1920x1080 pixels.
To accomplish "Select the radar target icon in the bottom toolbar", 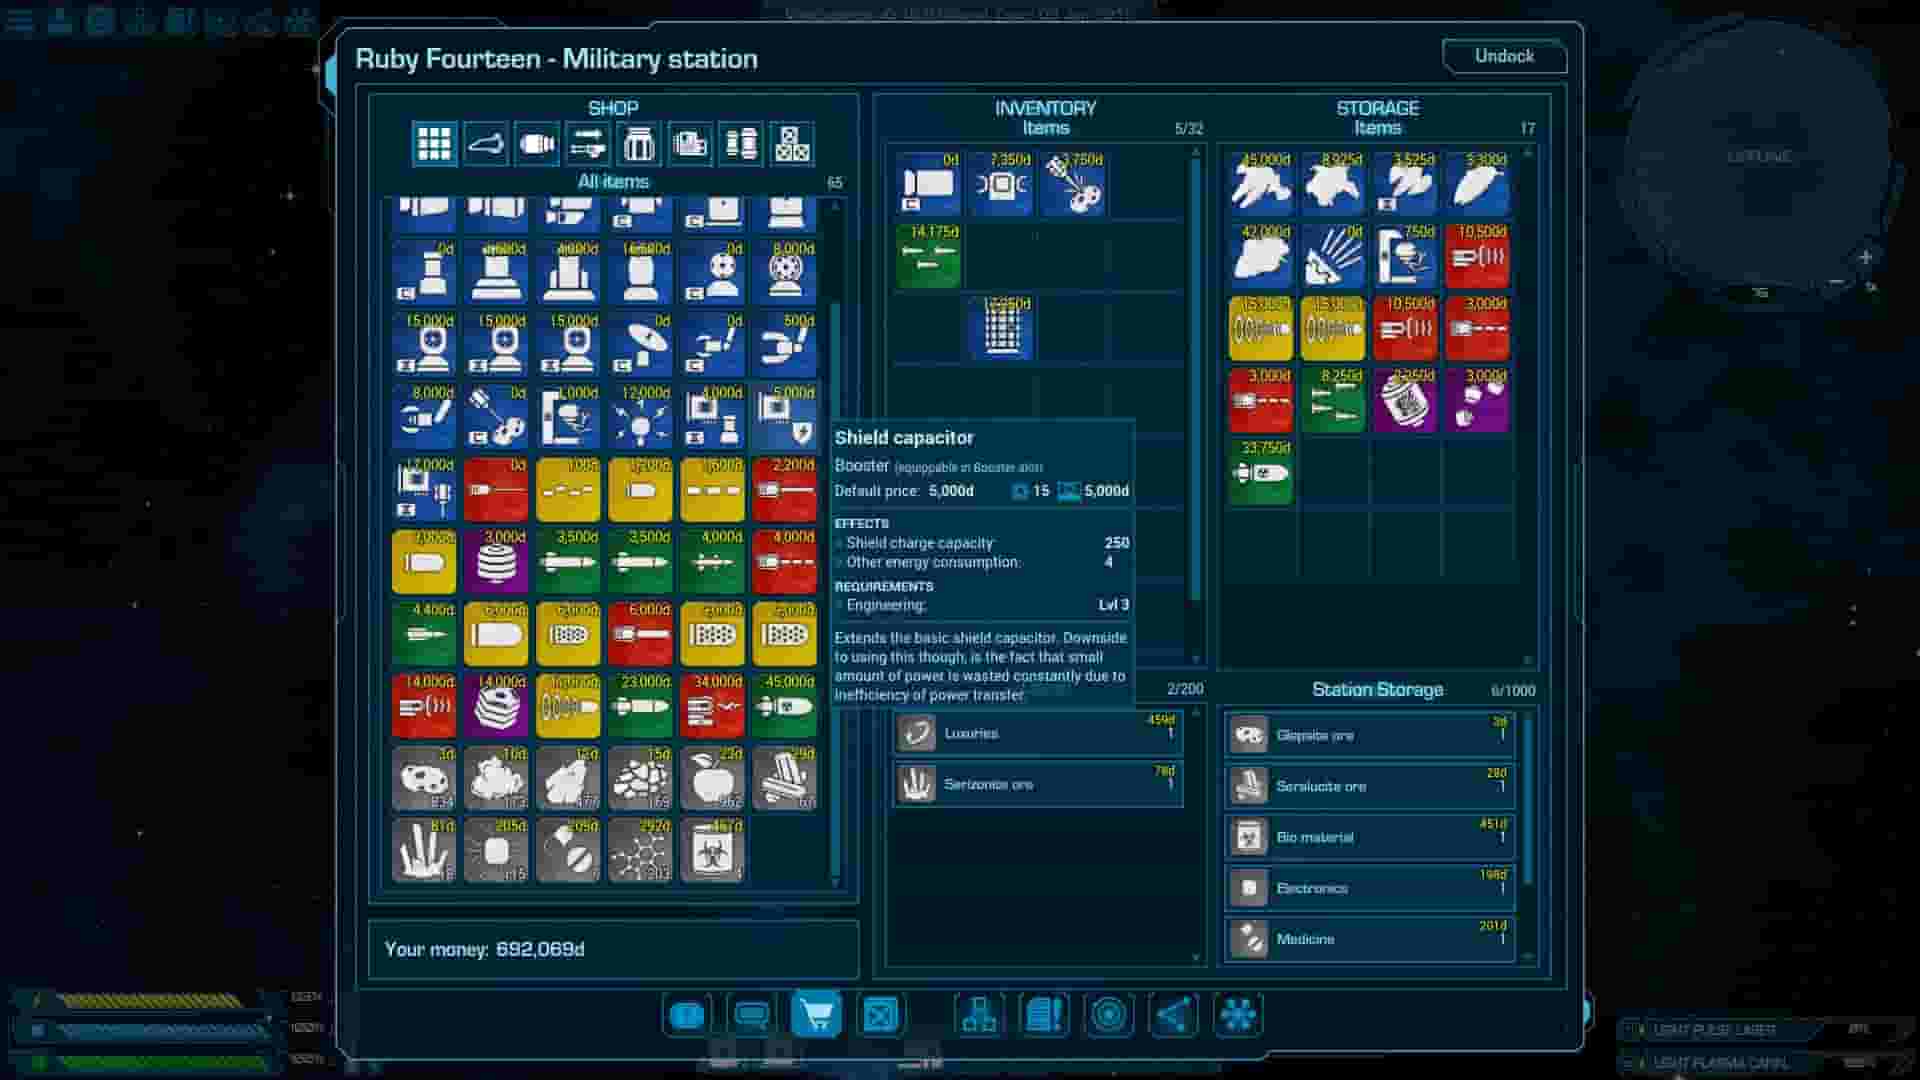I will pyautogui.click(x=1107, y=1015).
